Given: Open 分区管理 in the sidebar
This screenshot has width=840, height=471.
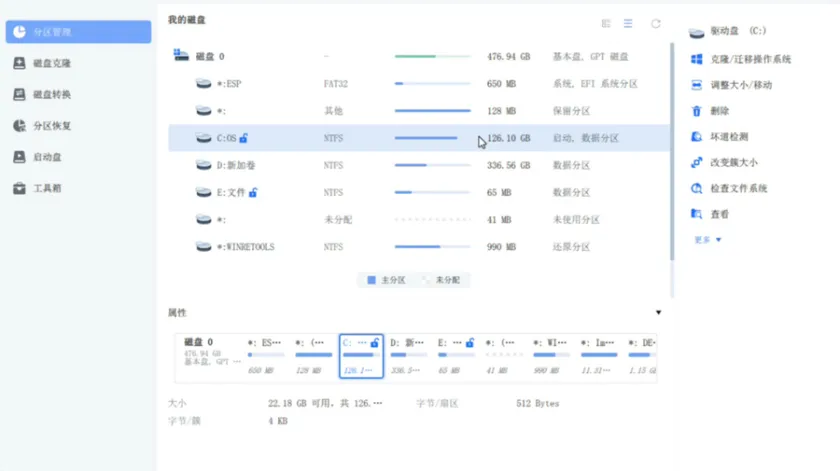Looking at the screenshot, I should [x=78, y=32].
